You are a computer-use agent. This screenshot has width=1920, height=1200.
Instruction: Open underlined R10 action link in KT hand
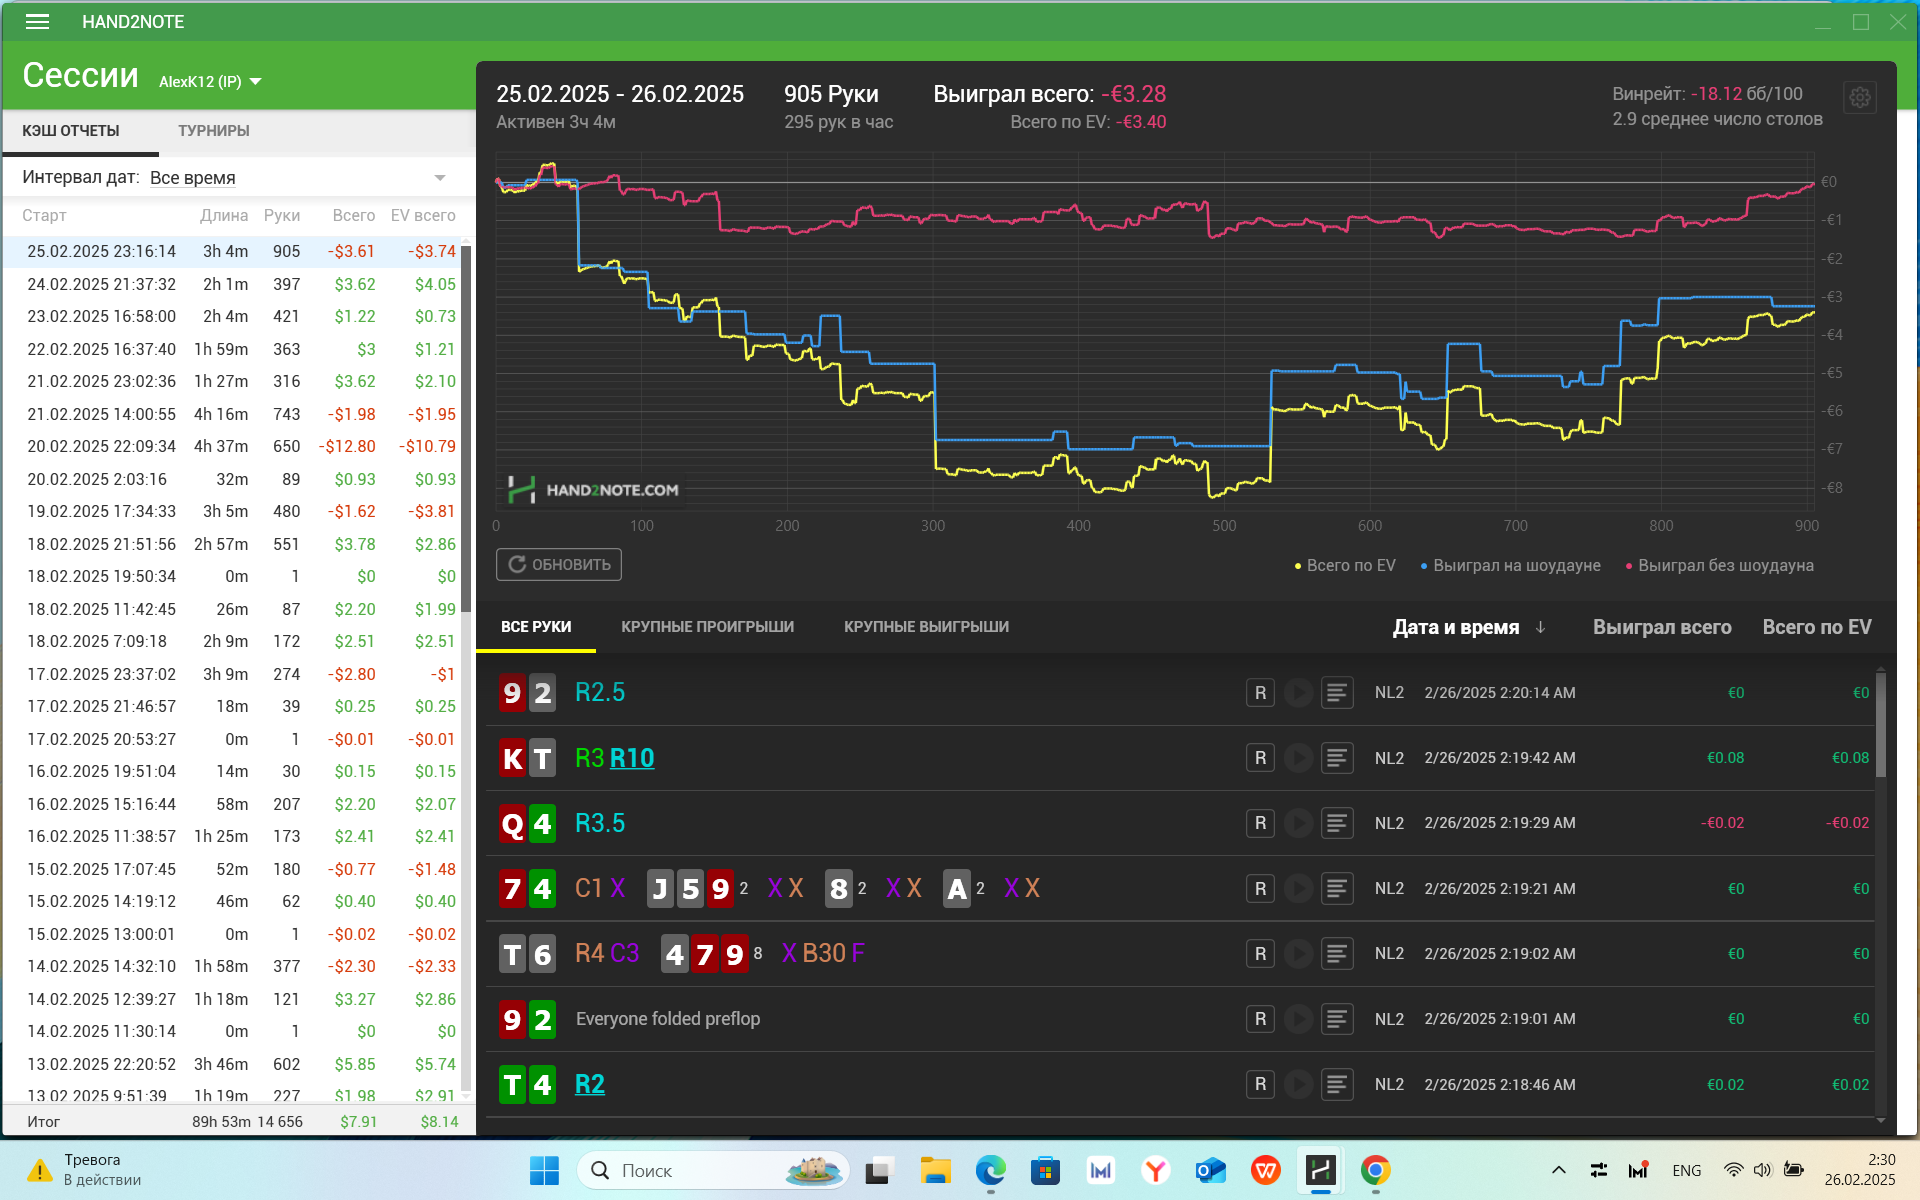pyautogui.click(x=632, y=758)
